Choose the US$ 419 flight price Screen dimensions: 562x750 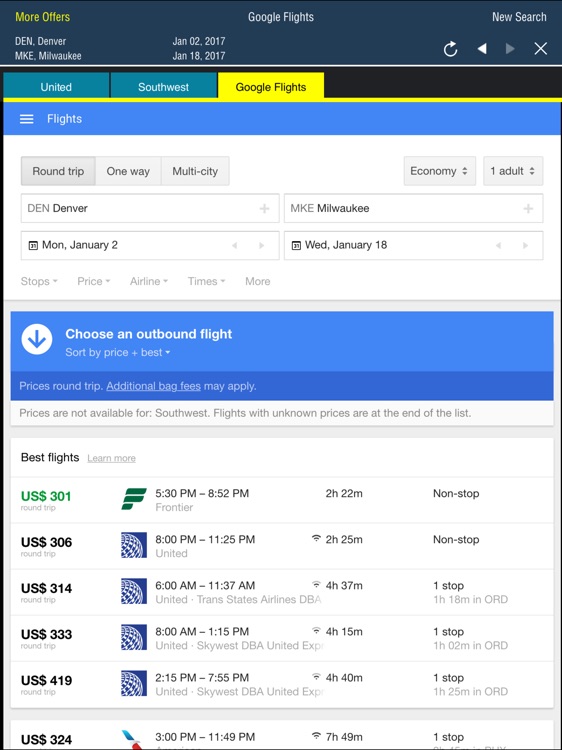coord(46,680)
